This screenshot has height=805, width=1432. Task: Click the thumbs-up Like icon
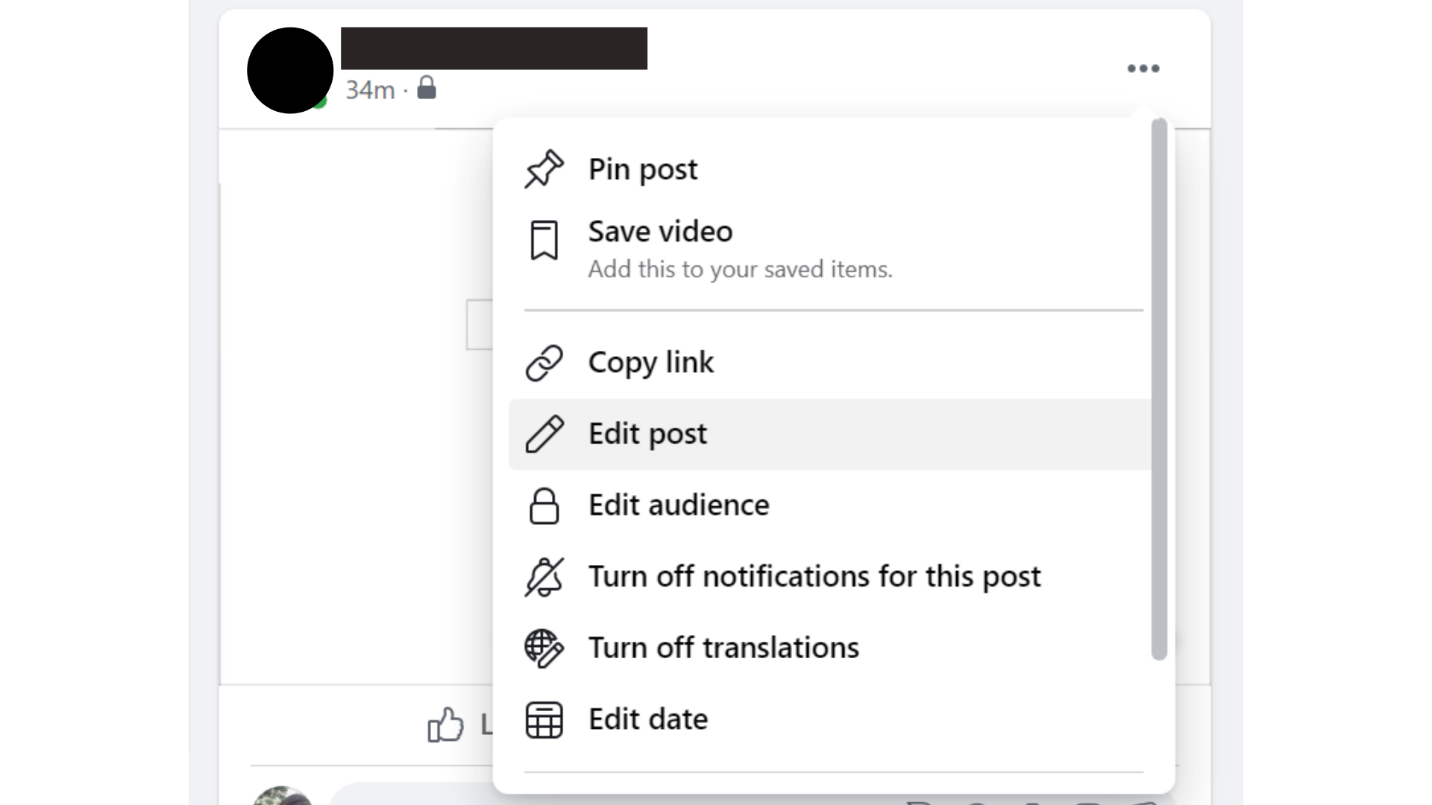pos(445,725)
